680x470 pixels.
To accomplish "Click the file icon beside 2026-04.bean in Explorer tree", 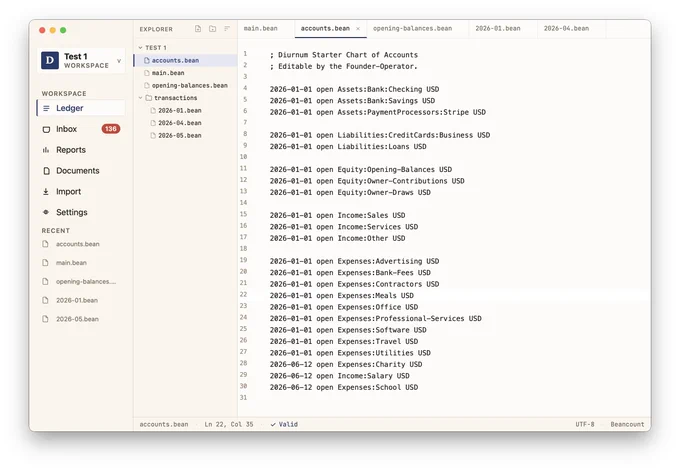I will [x=153, y=123].
